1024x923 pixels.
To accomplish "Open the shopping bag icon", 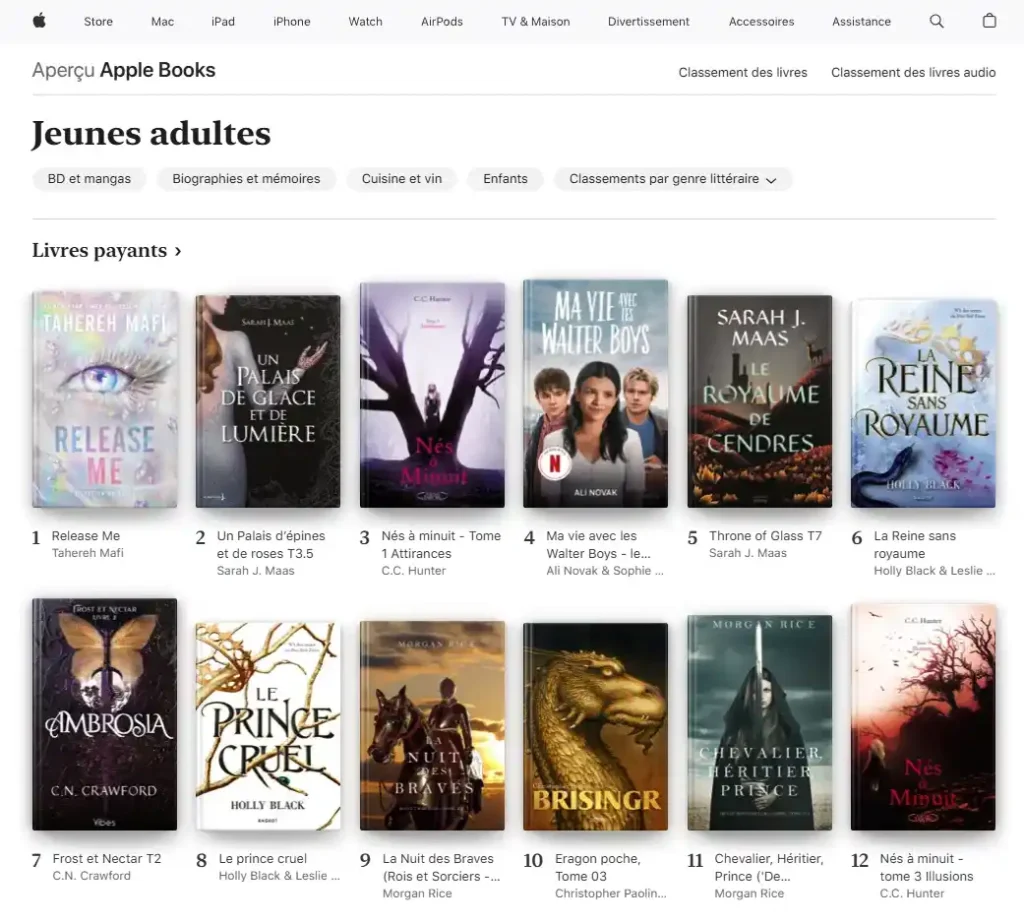I will coord(989,21).
